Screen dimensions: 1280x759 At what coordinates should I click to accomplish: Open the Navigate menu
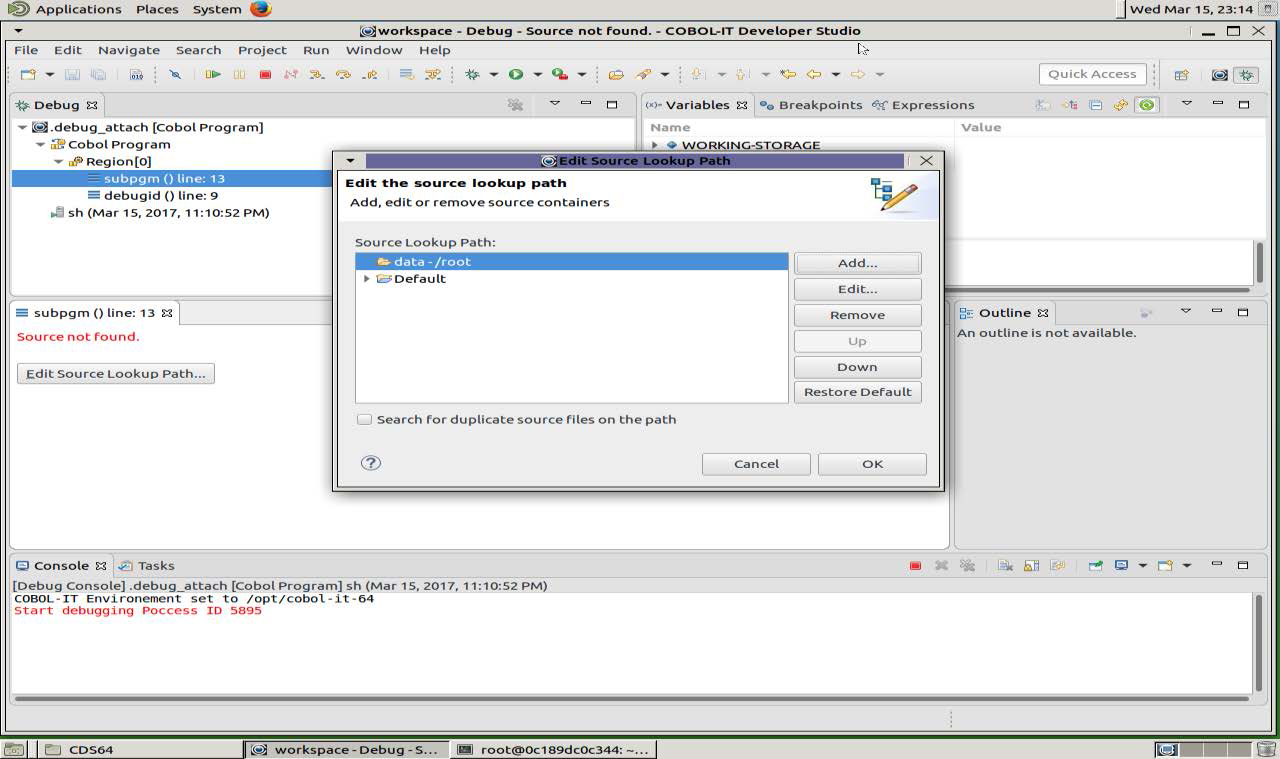[x=129, y=50]
